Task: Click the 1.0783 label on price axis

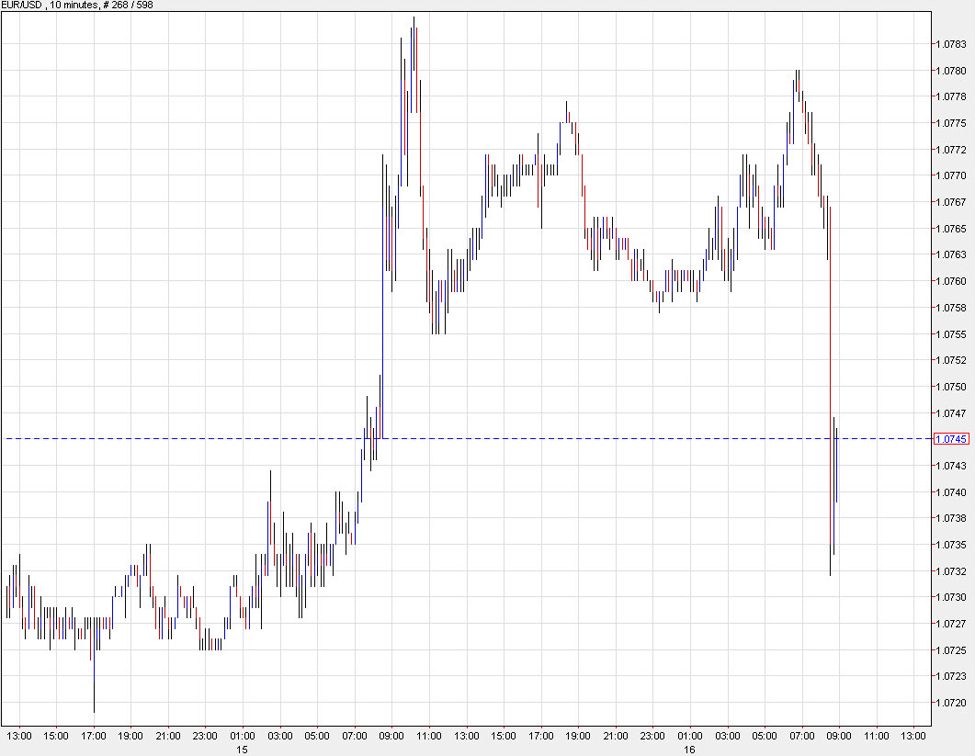Action: tap(952, 43)
